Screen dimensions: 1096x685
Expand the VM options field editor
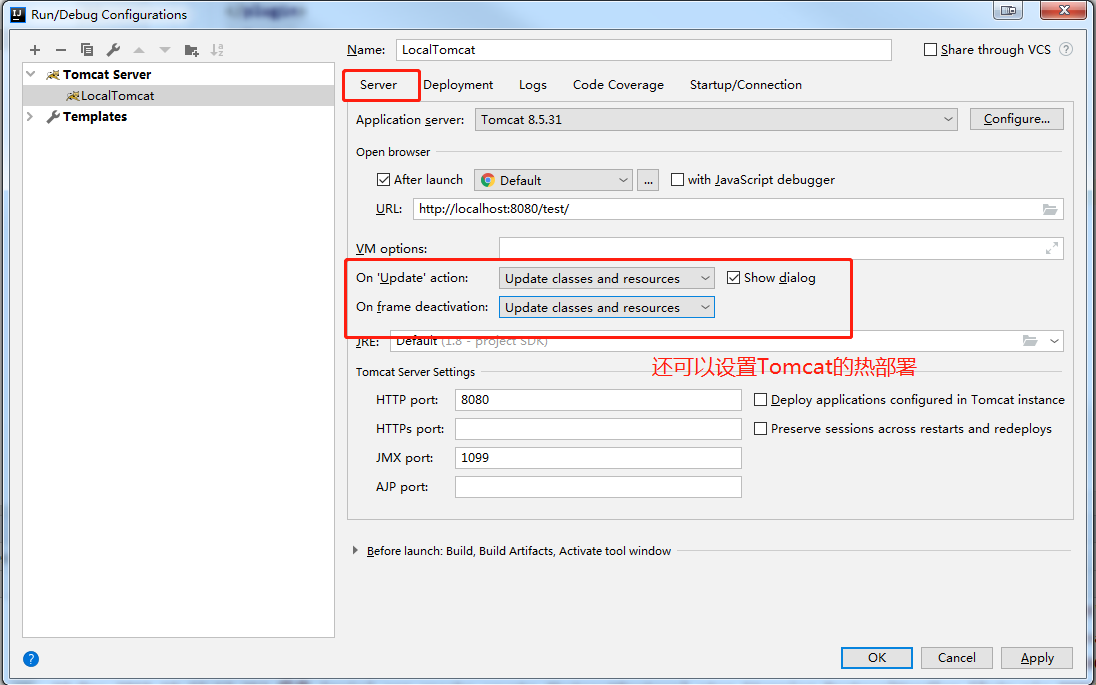(1051, 248)
